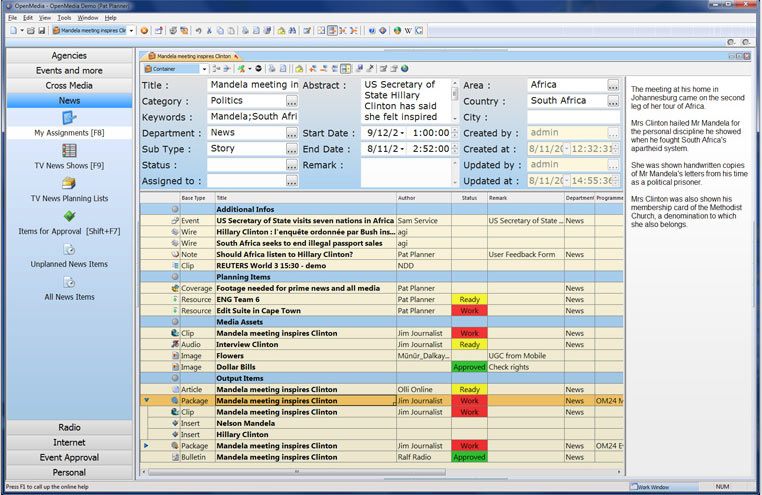Click the City input field
This screenshot has height=495, width=762.
tap(566, 117)
